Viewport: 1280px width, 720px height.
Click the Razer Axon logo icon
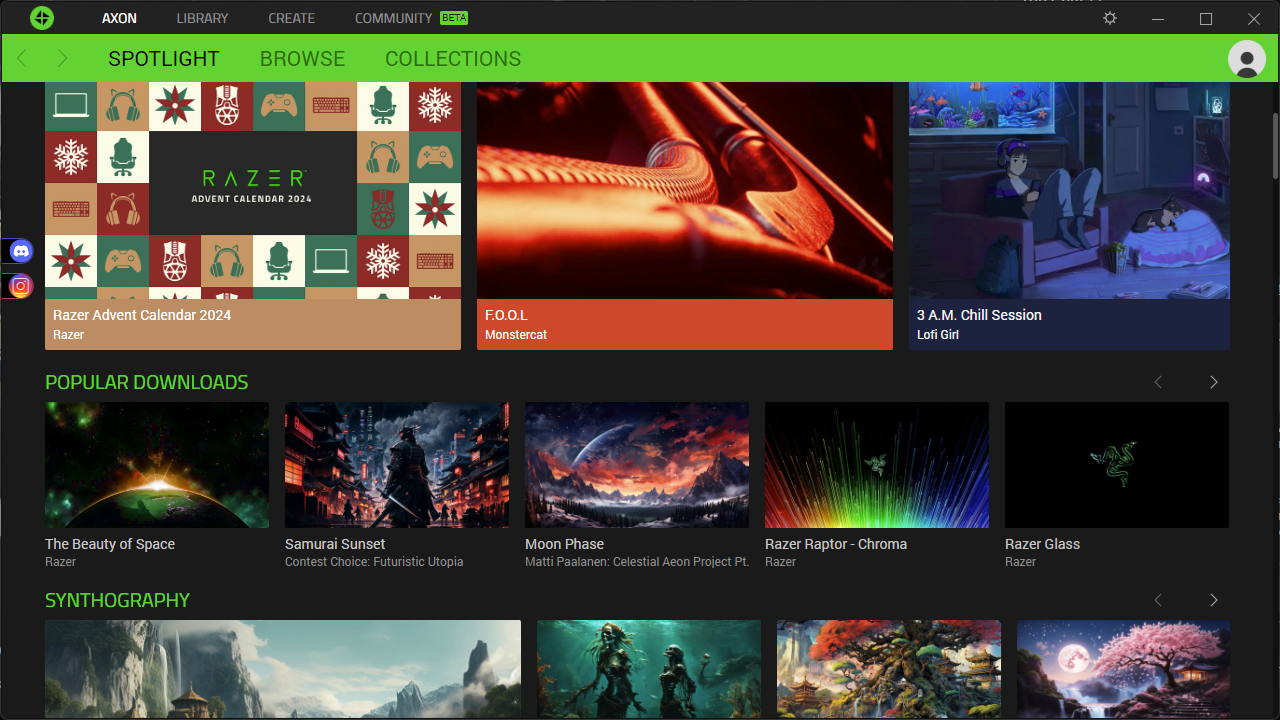(41, 18)
